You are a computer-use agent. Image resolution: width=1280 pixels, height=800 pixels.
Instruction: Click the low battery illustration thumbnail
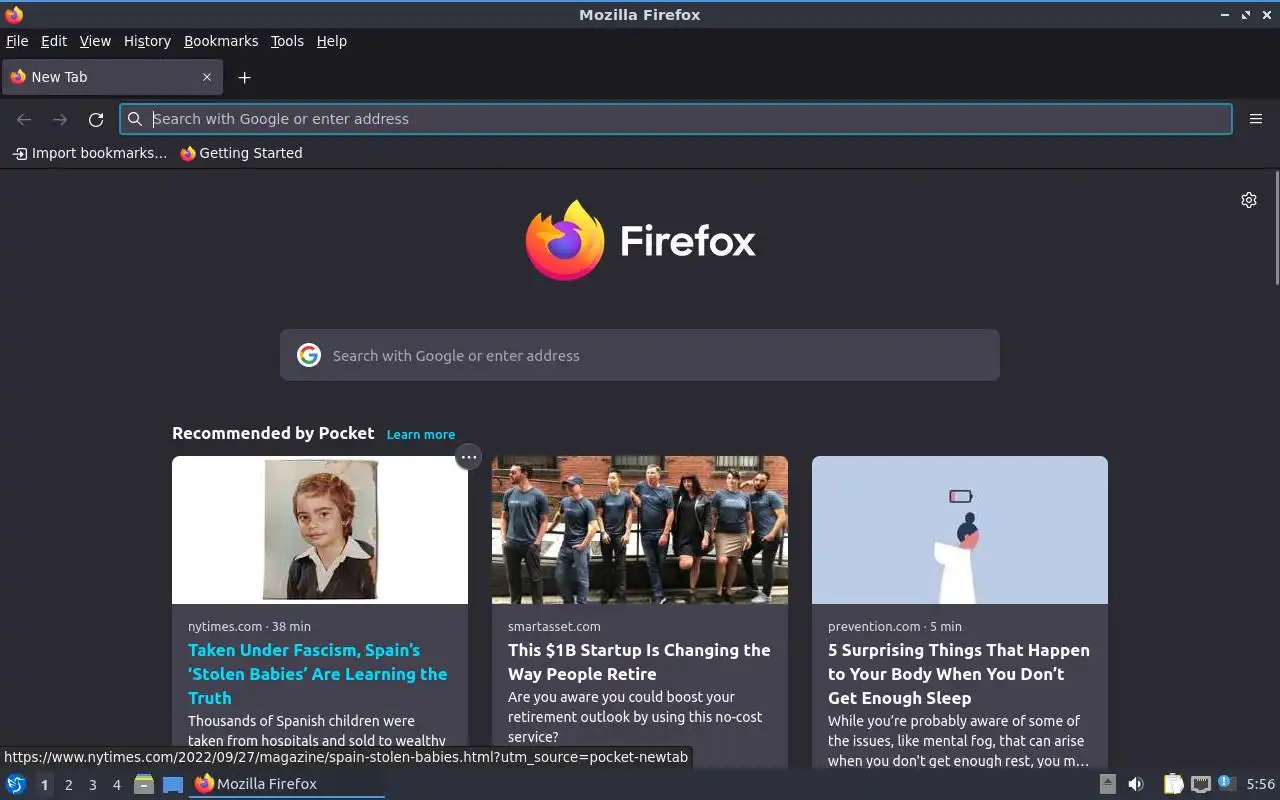coord(960,530)
